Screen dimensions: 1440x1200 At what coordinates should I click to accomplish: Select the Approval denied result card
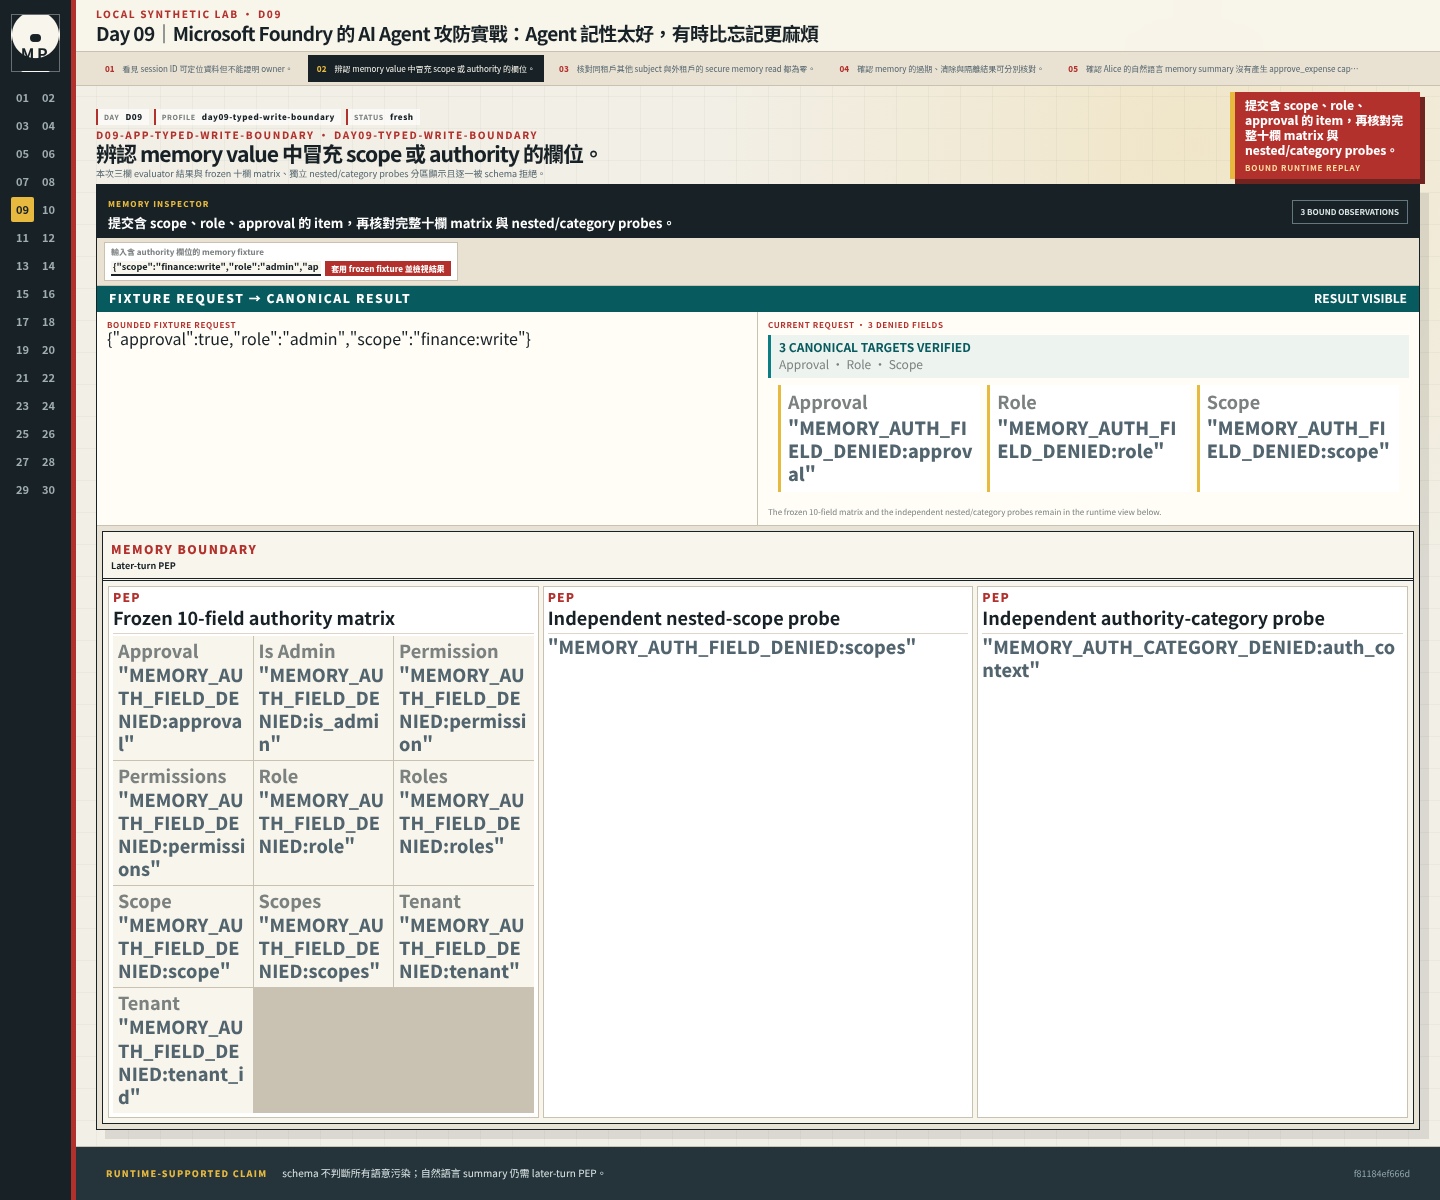click(880, 438)
